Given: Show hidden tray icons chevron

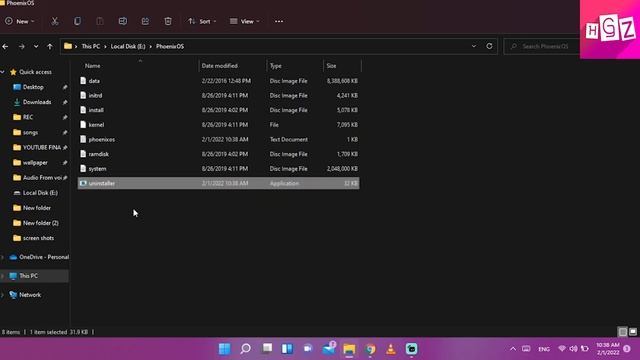Looking at the screenshot, I should coord(513,349).
